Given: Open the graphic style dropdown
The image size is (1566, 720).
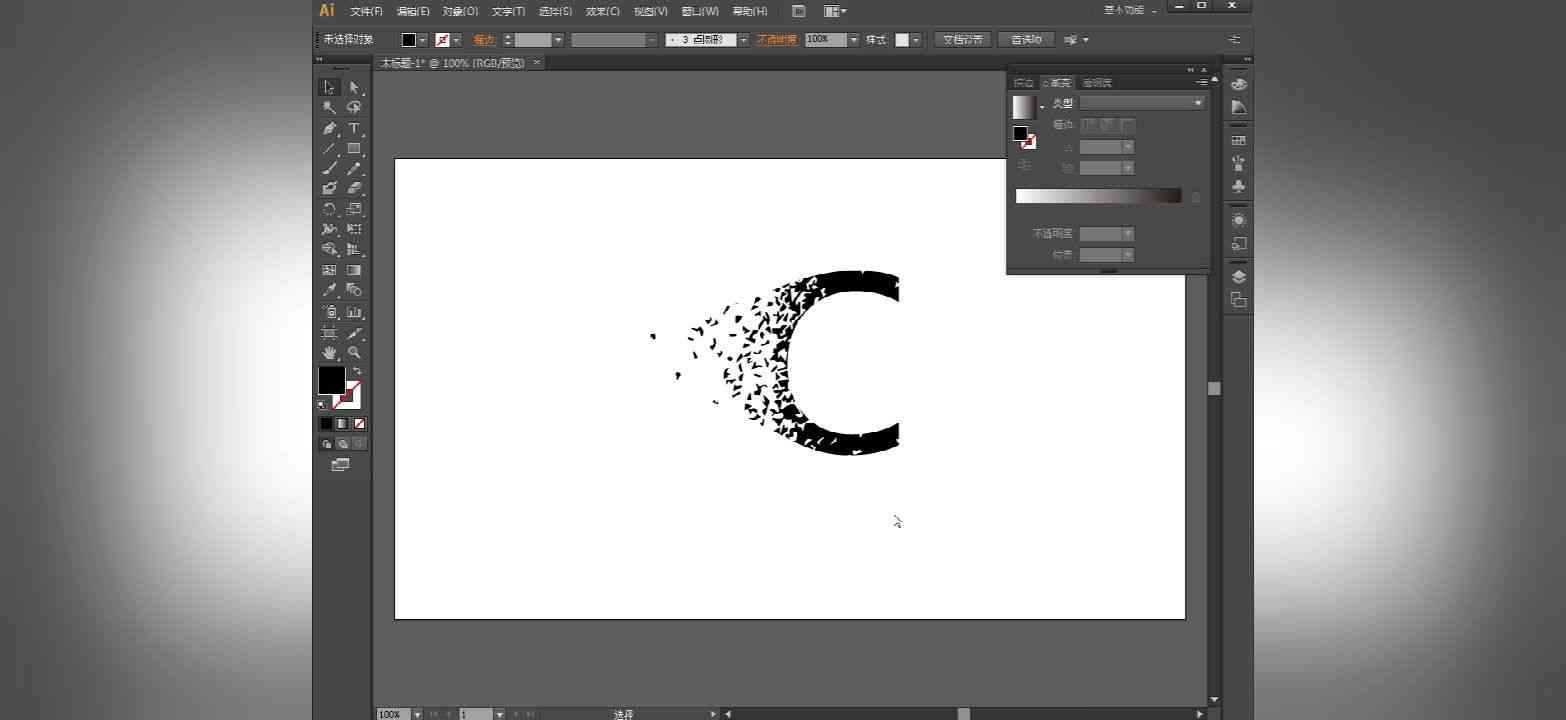Looking at the screenshot, I should 916,40.
